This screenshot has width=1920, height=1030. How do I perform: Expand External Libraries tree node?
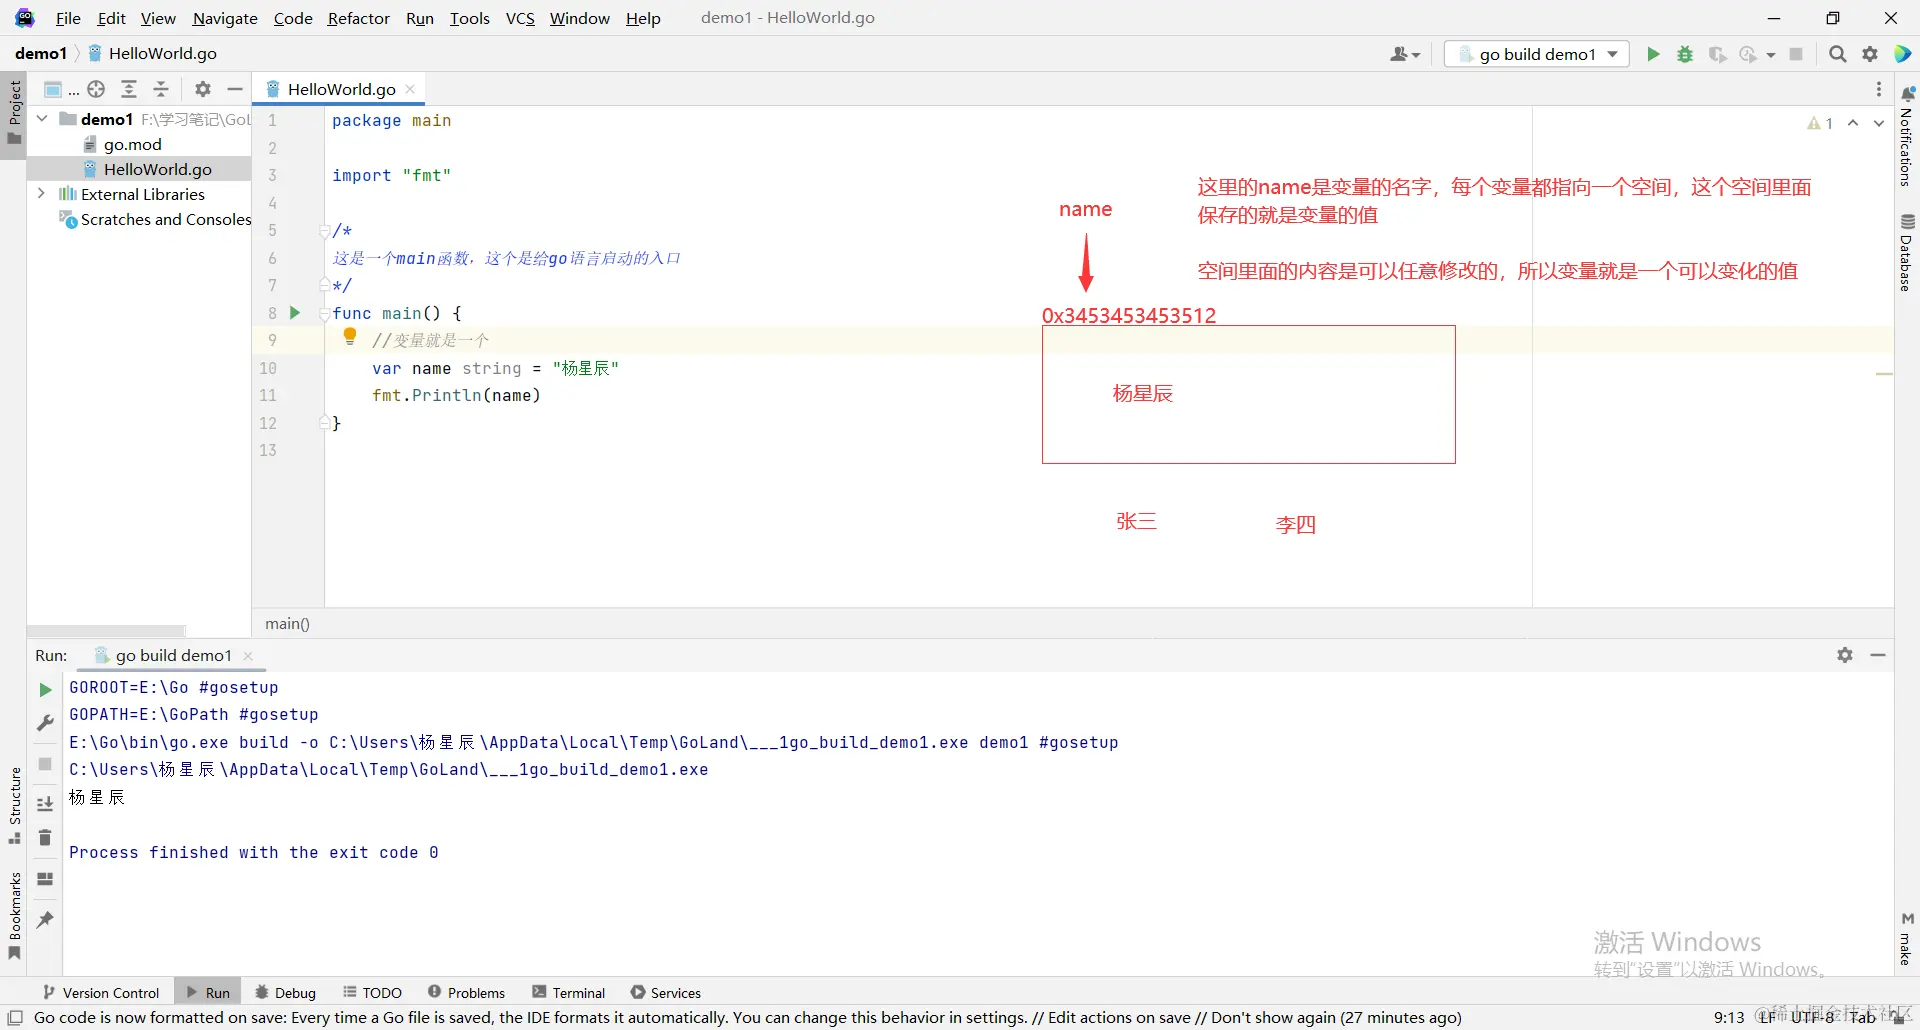[x=42, y=194]
